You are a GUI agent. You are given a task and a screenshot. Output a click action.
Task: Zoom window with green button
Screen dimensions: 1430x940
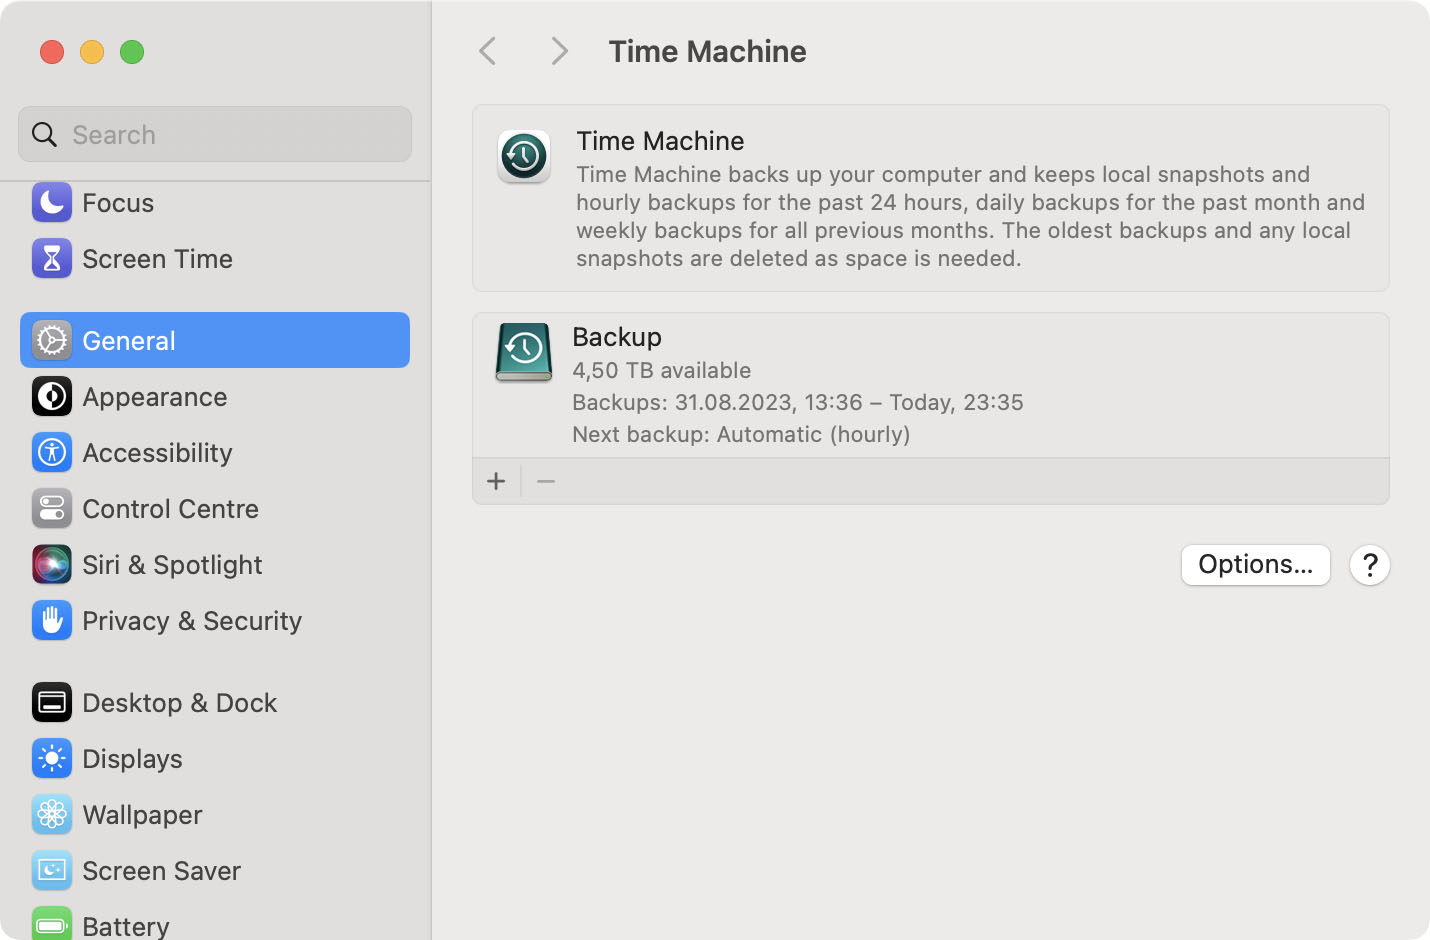(x=132, y=51)
